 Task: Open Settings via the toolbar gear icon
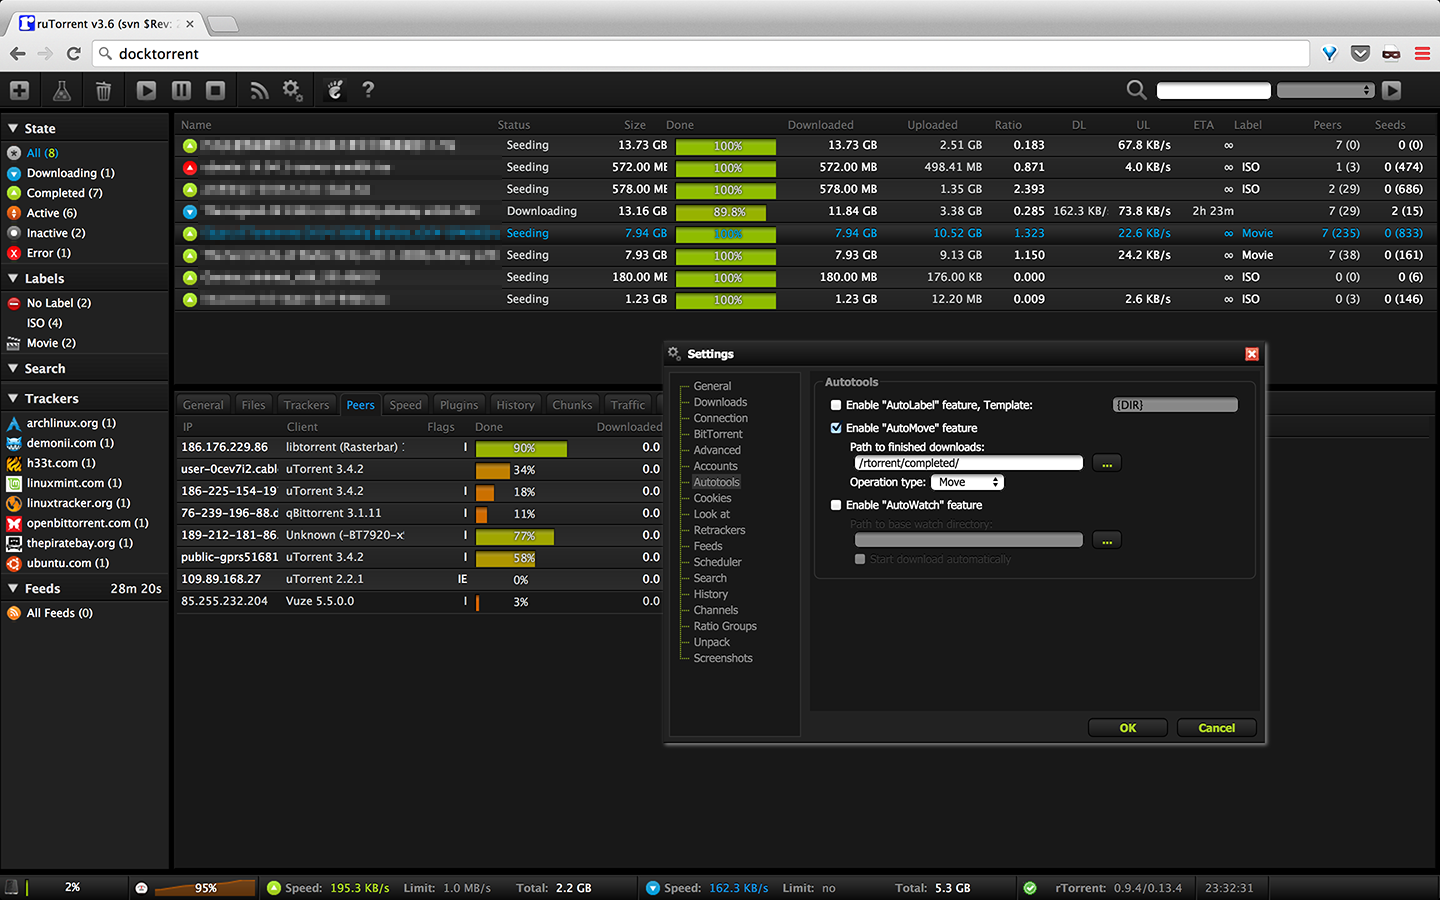tap(292, 90)
